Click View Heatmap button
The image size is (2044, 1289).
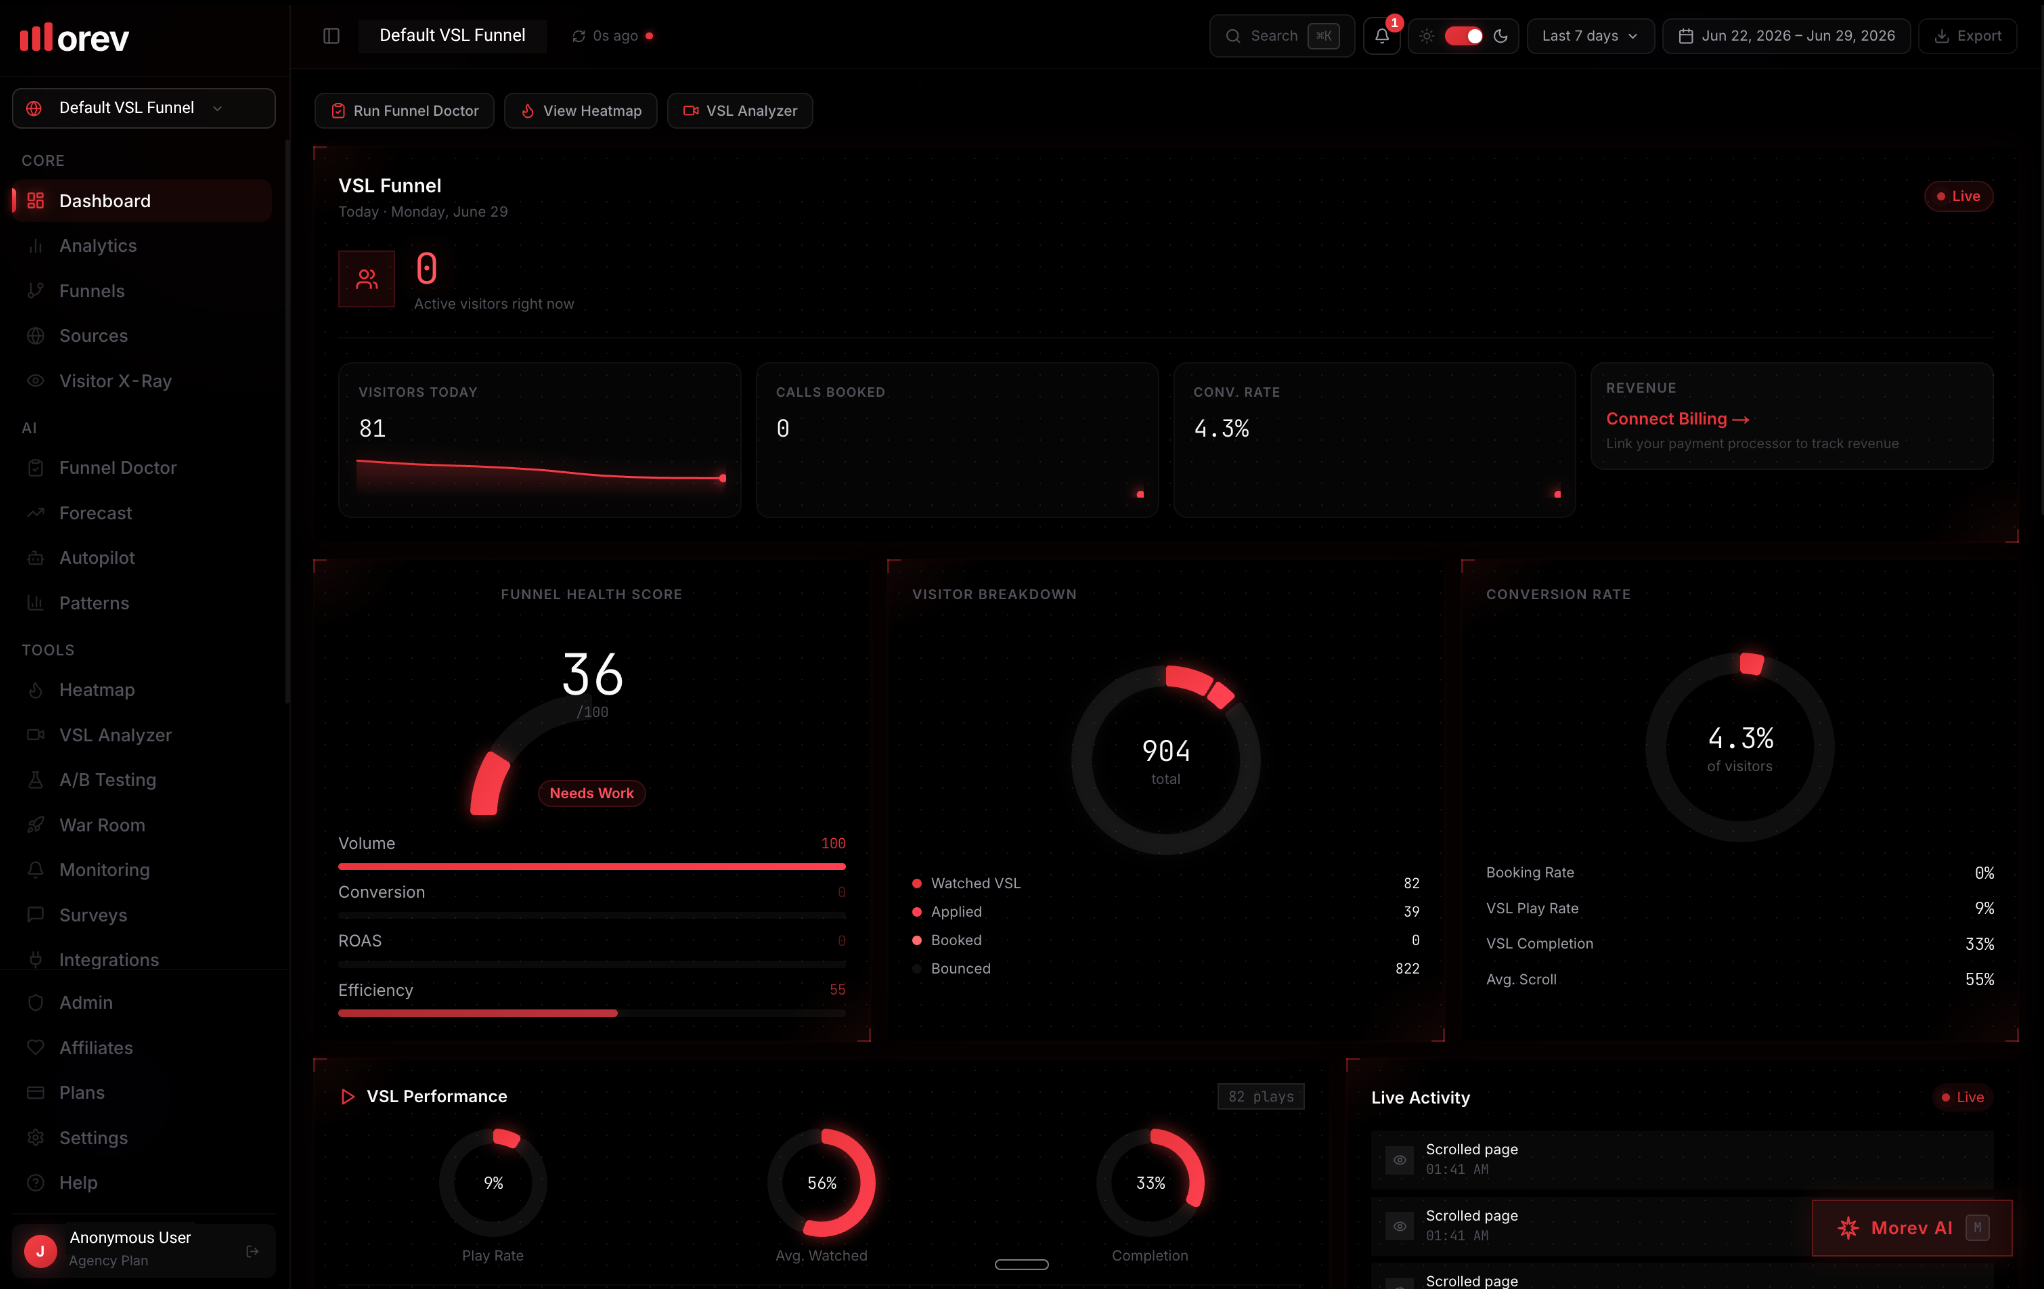pos(580,111)
